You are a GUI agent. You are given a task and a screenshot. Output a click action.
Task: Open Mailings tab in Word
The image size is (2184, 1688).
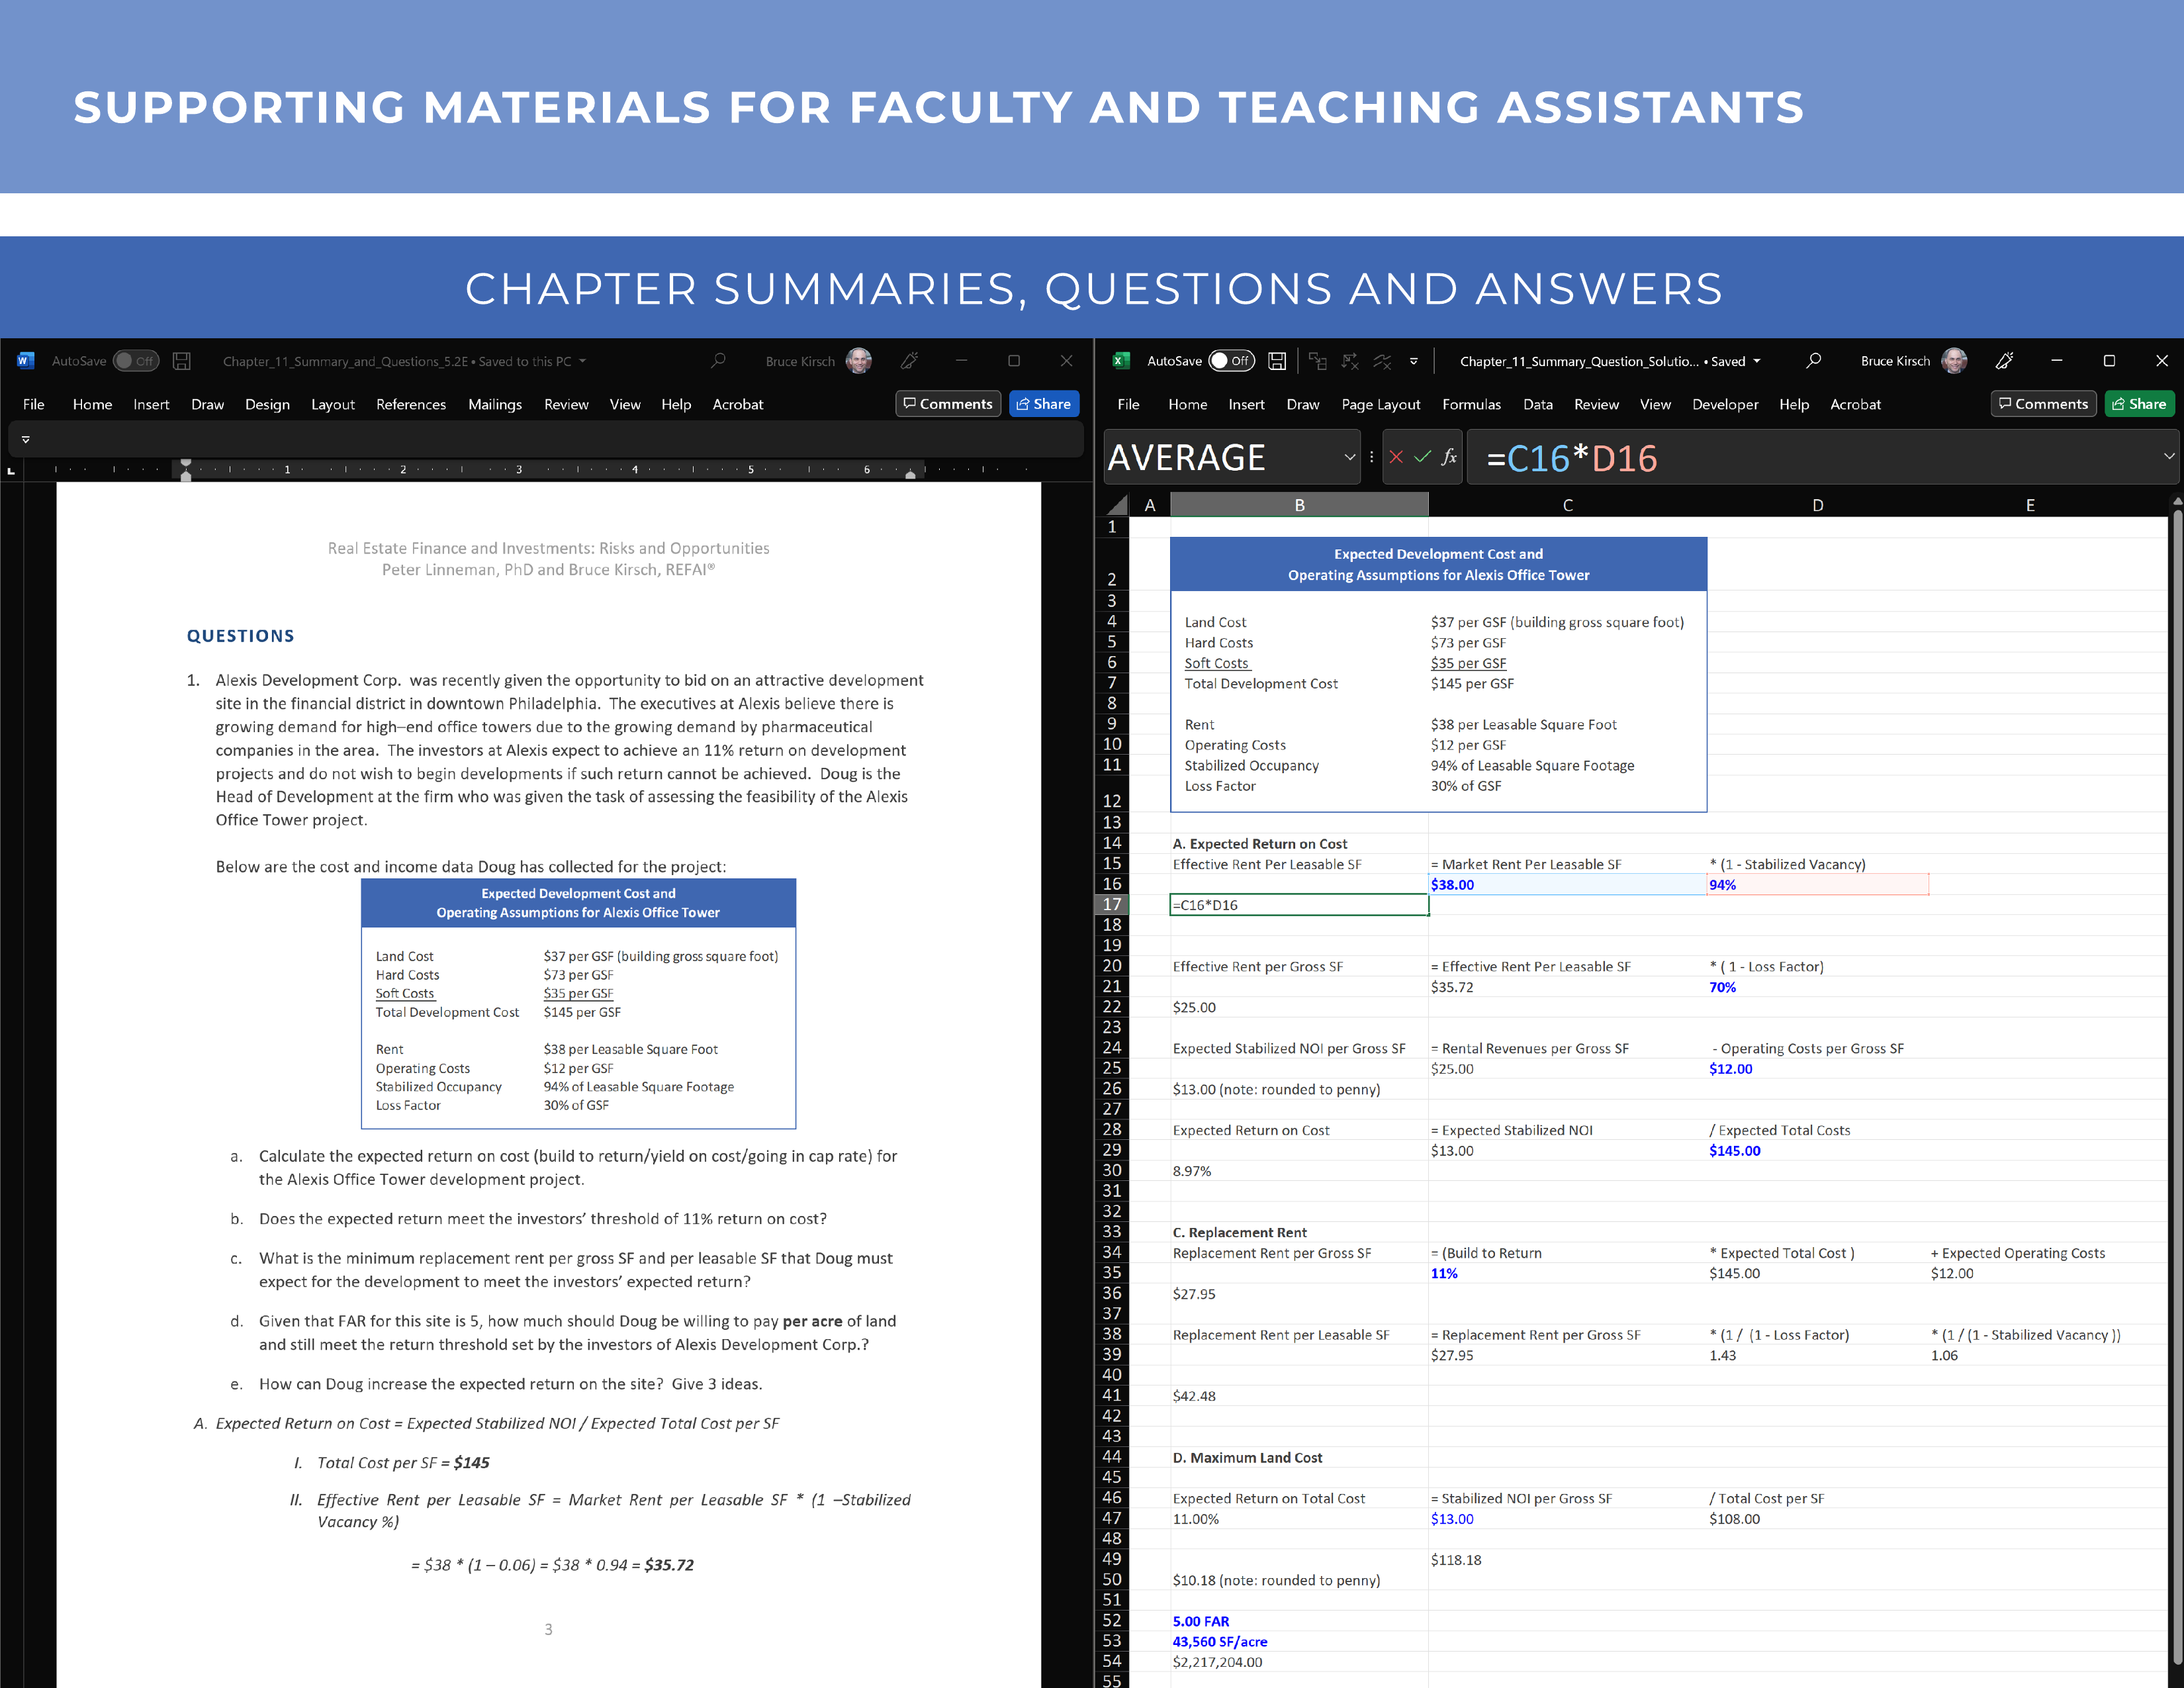(495, 404)
